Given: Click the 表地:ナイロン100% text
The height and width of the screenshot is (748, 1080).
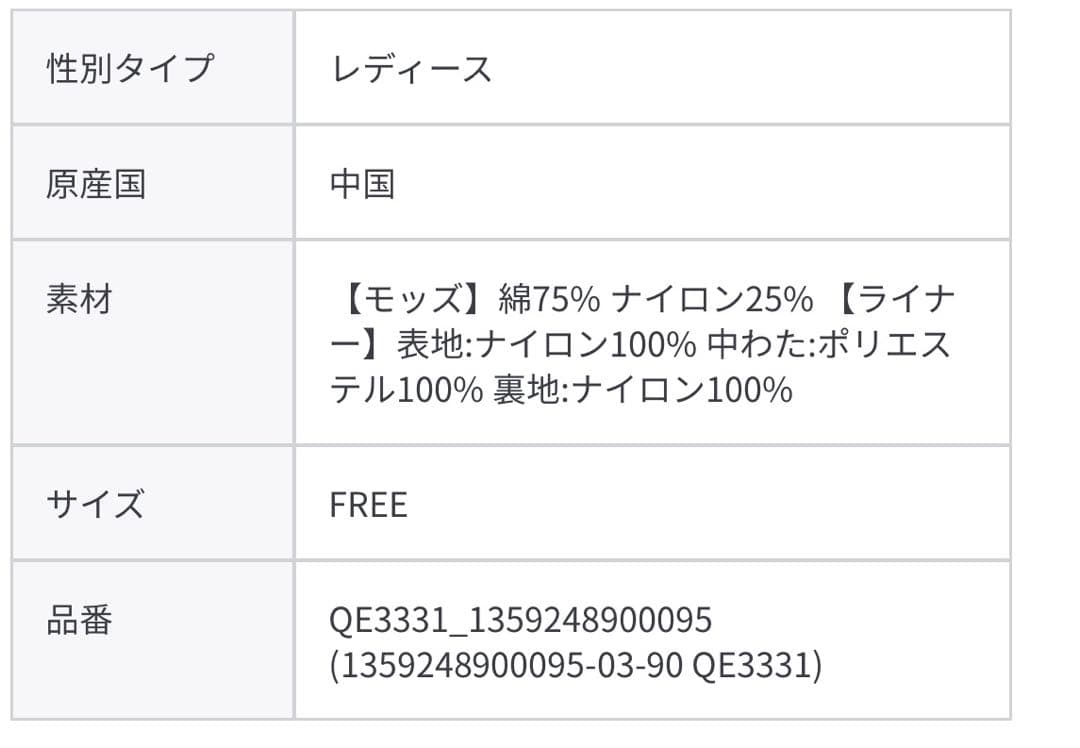Looking at the screenshot, I should (546, 344).
